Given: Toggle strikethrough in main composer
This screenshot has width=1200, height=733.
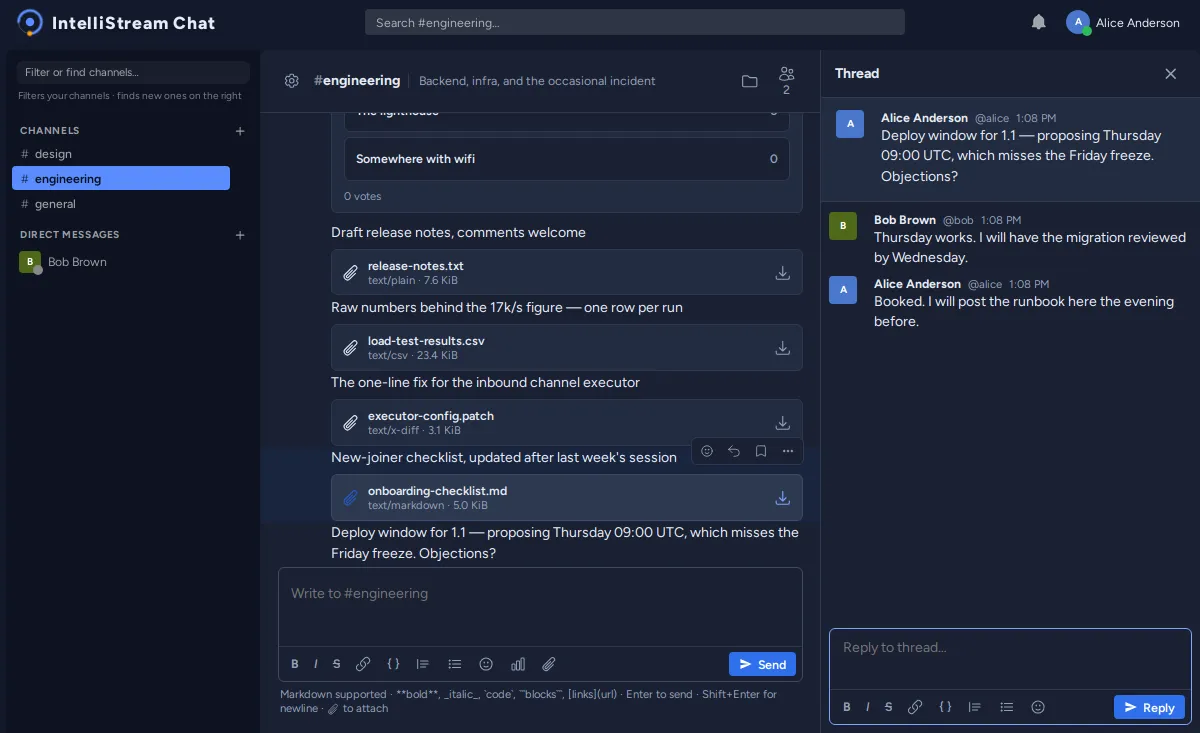Looking at the screenshot, I should [x=337, y=664].
